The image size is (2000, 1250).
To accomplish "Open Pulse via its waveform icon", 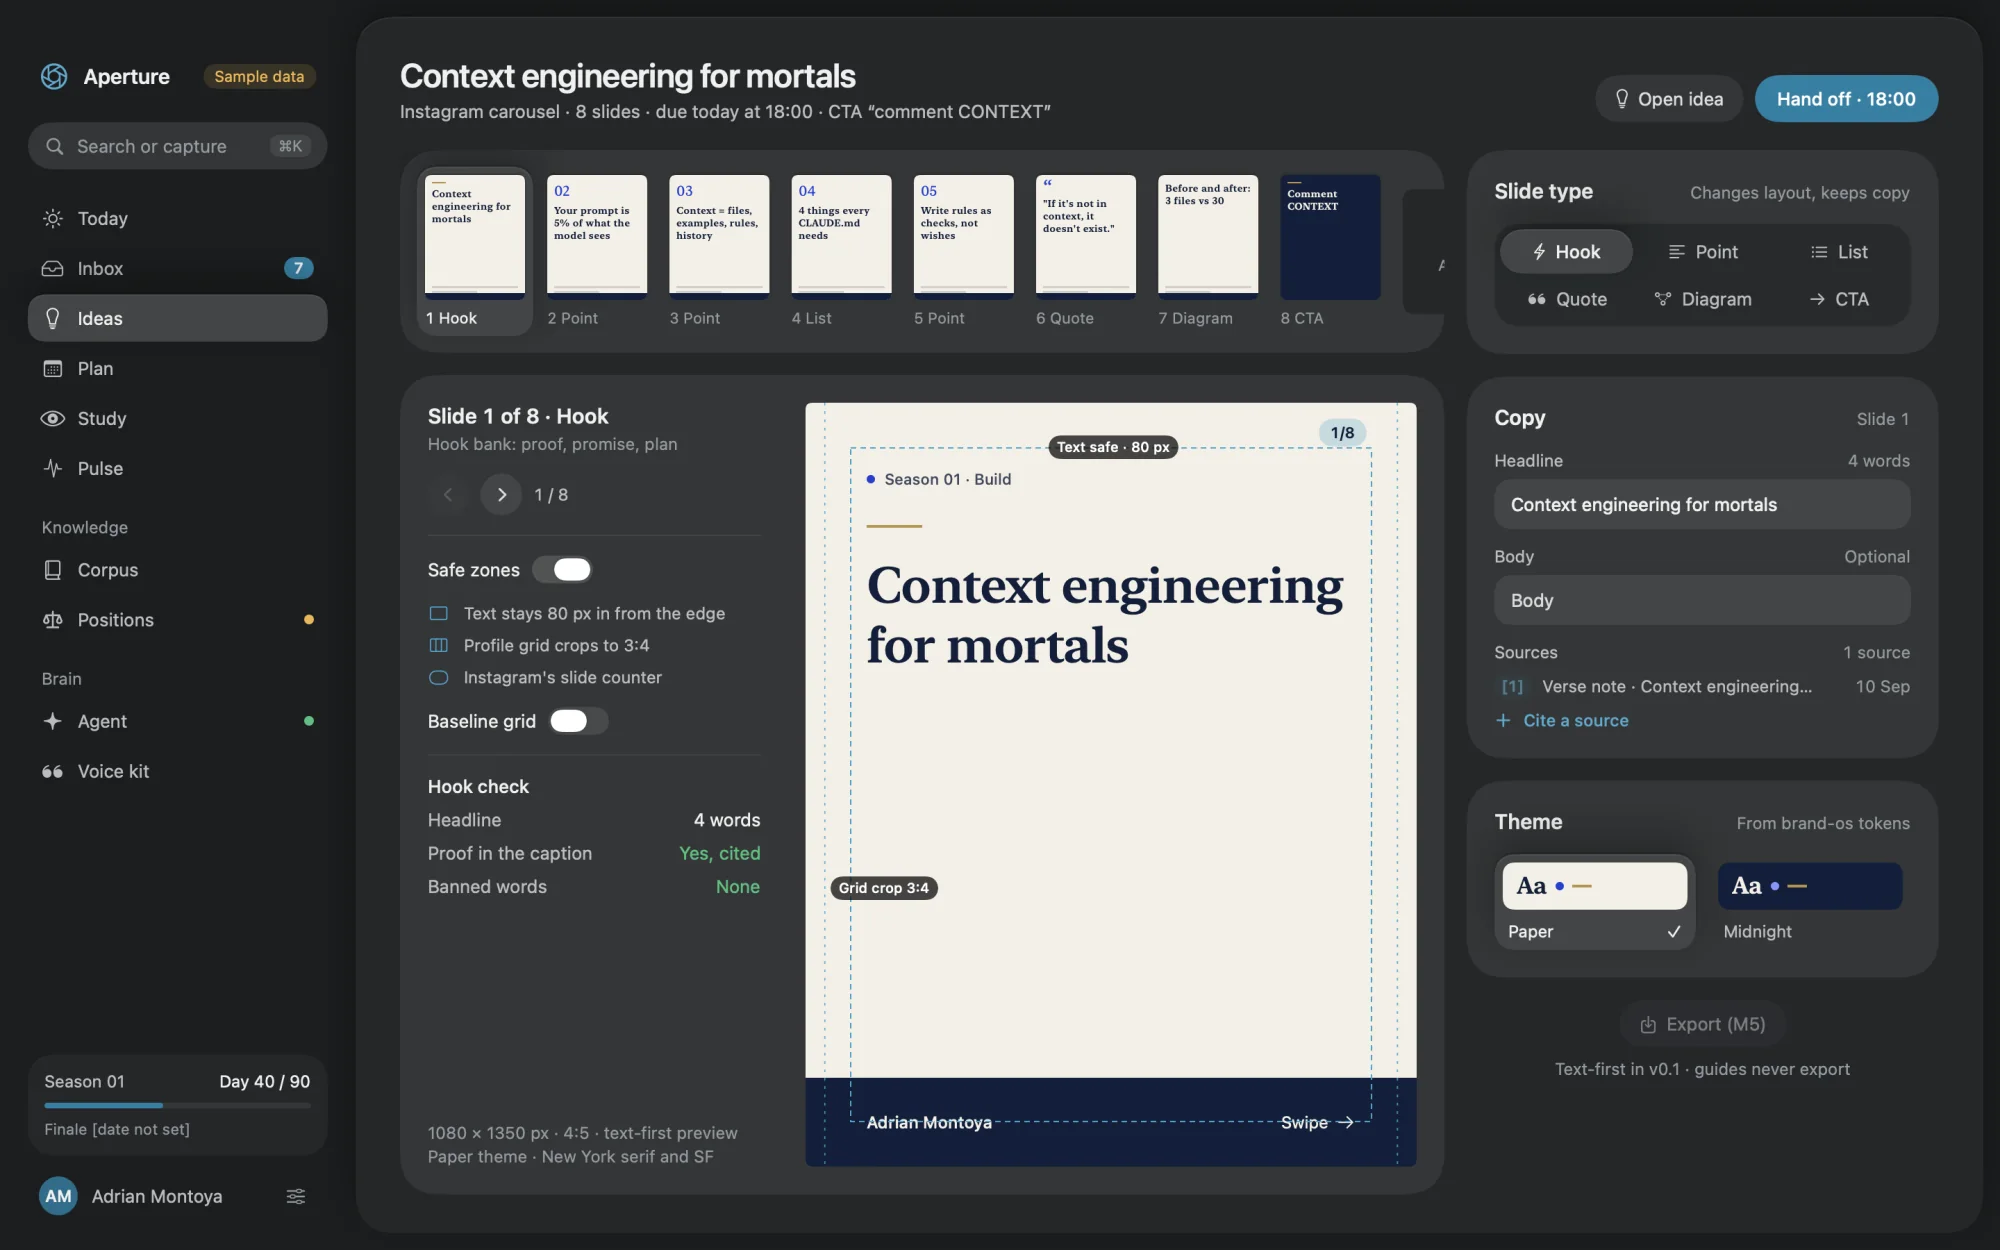I will (x=53, y=468).
